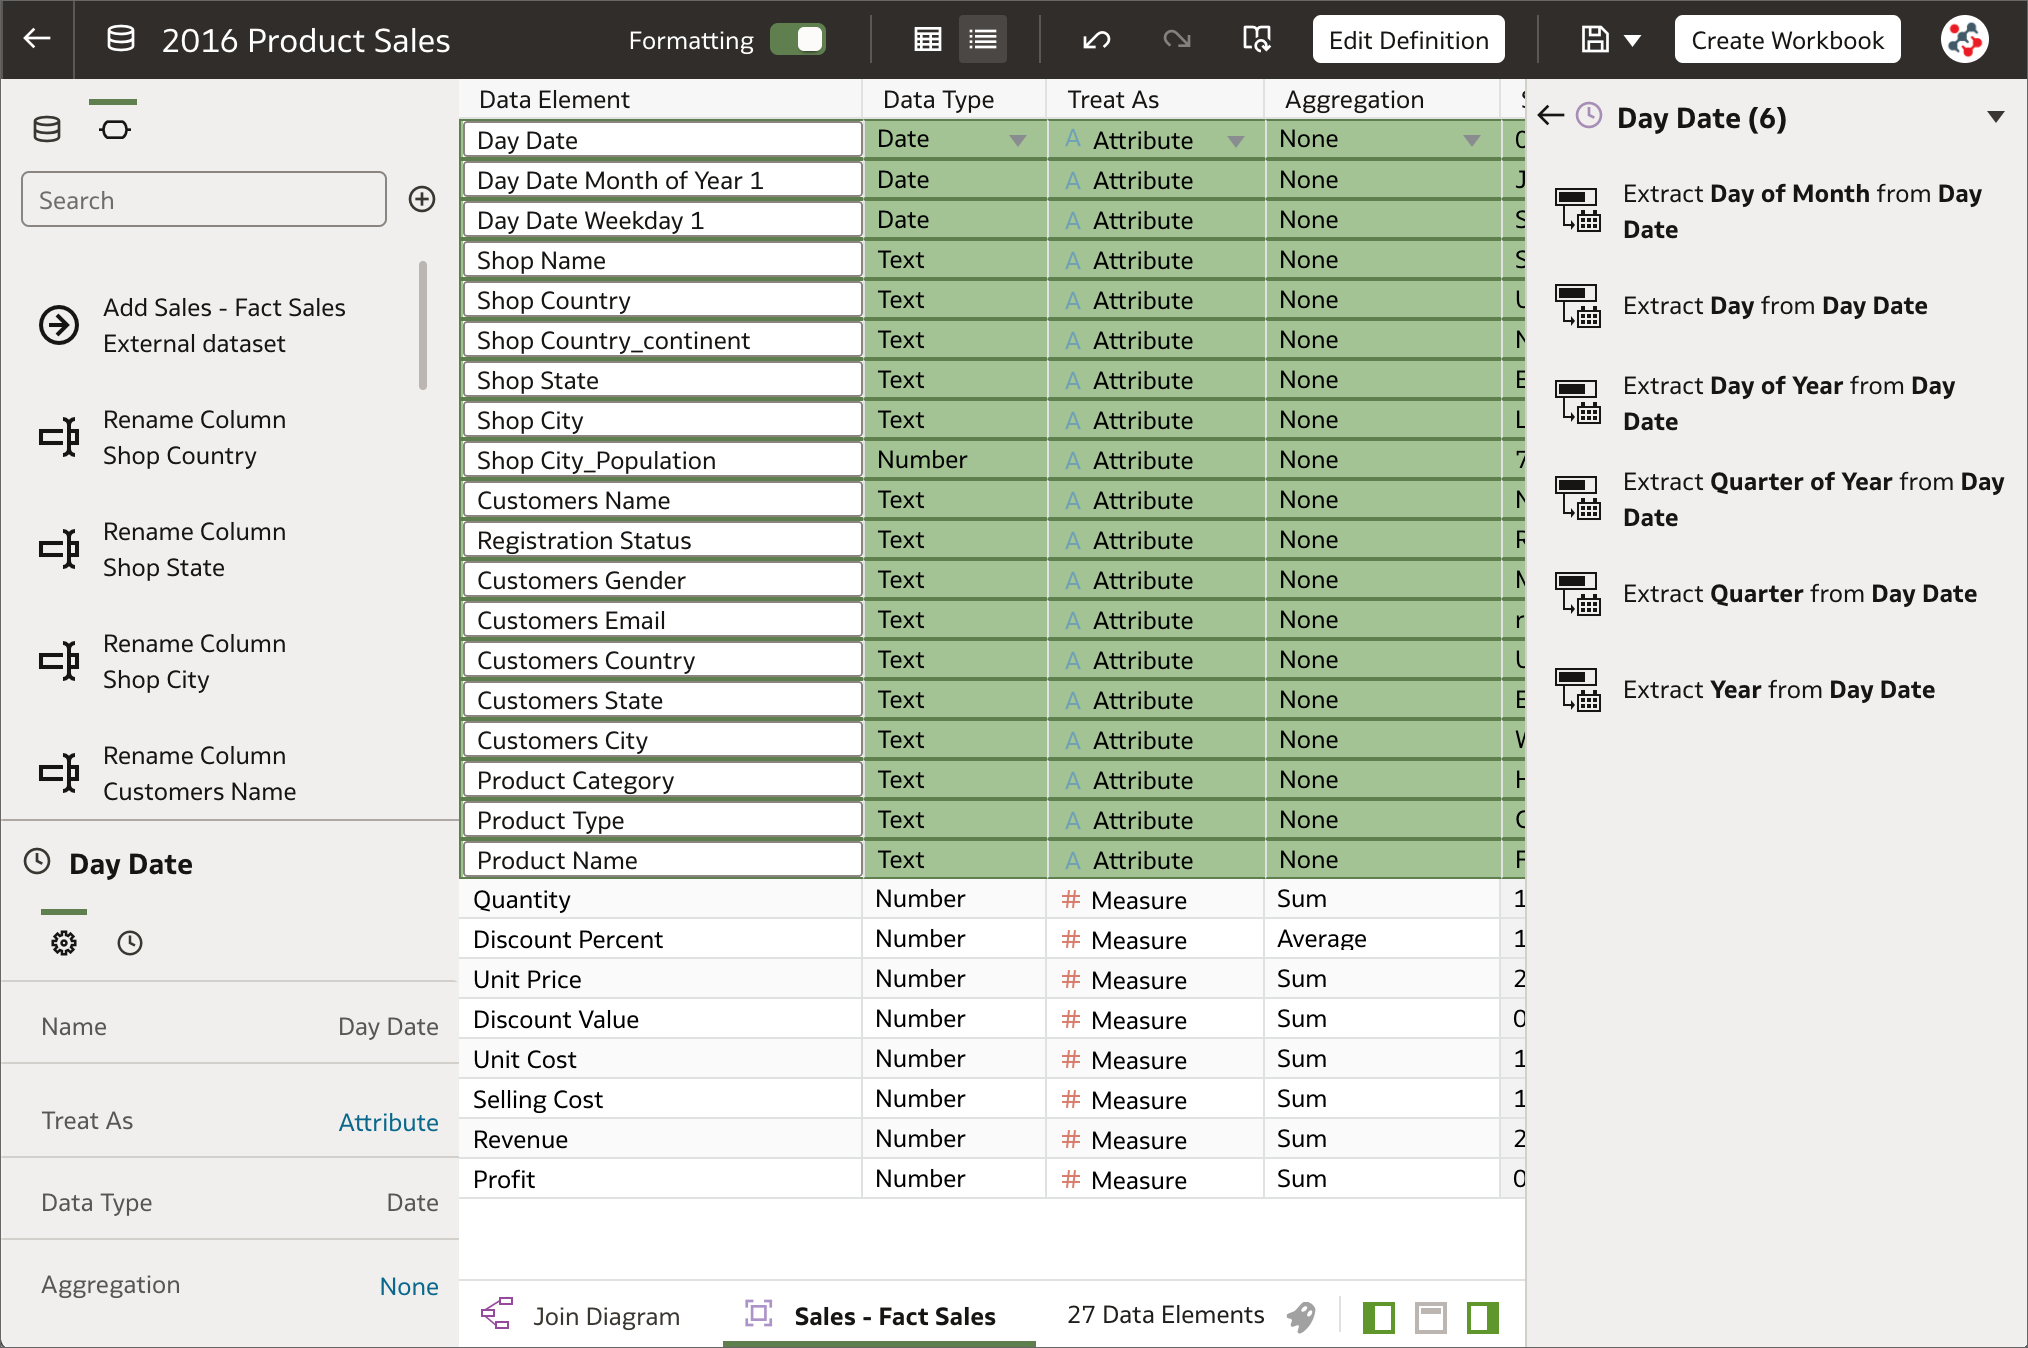
Task: Open Data Type dropdown for Day Date
Action: coord(1019,140)
